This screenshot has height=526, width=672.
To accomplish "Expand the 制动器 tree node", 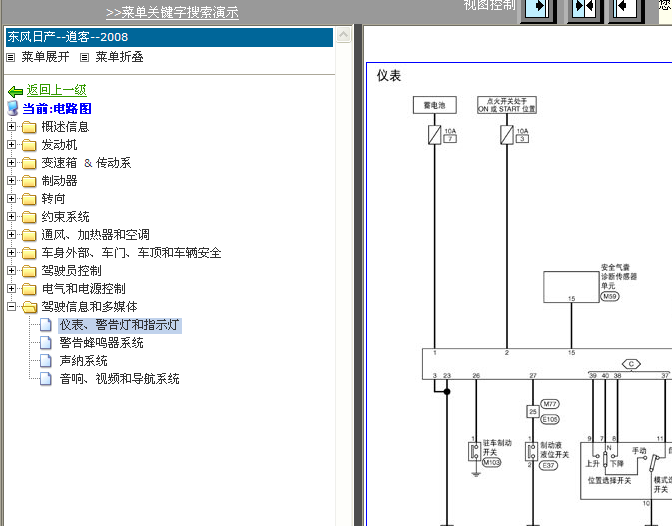I will click(12, 181).
